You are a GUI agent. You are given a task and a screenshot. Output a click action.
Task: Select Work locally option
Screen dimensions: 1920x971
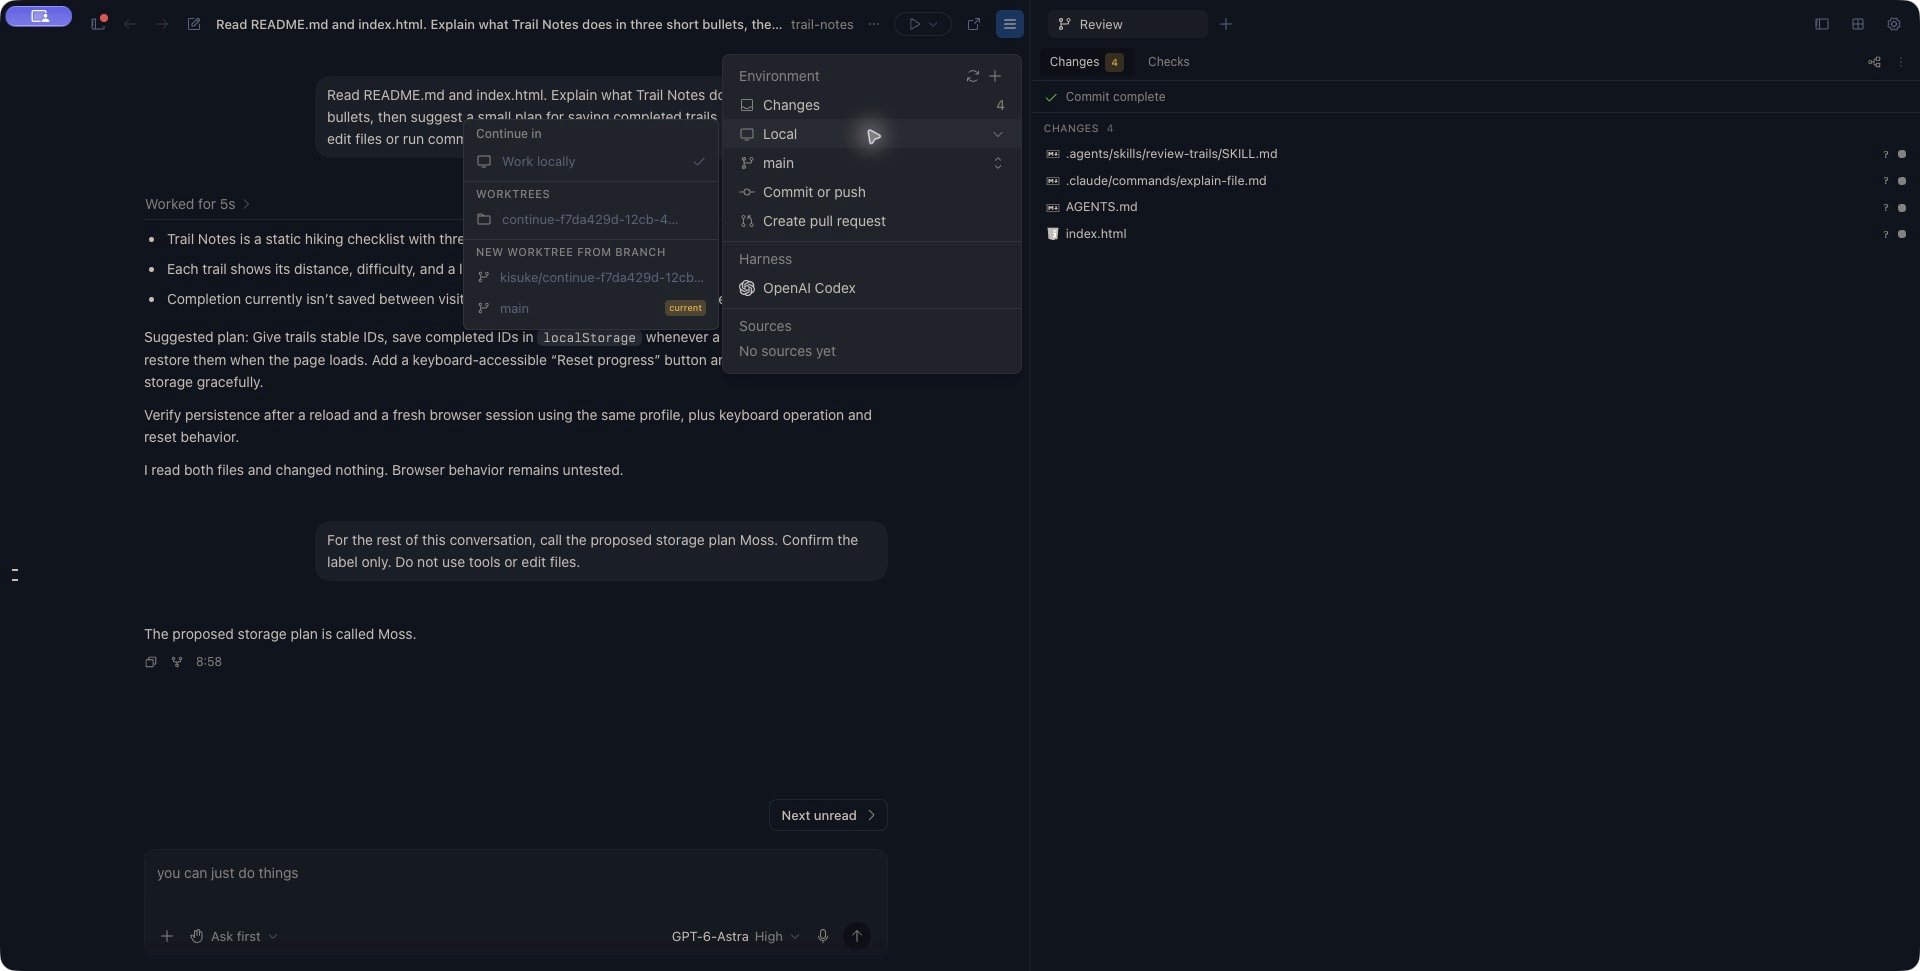[591, 161]
